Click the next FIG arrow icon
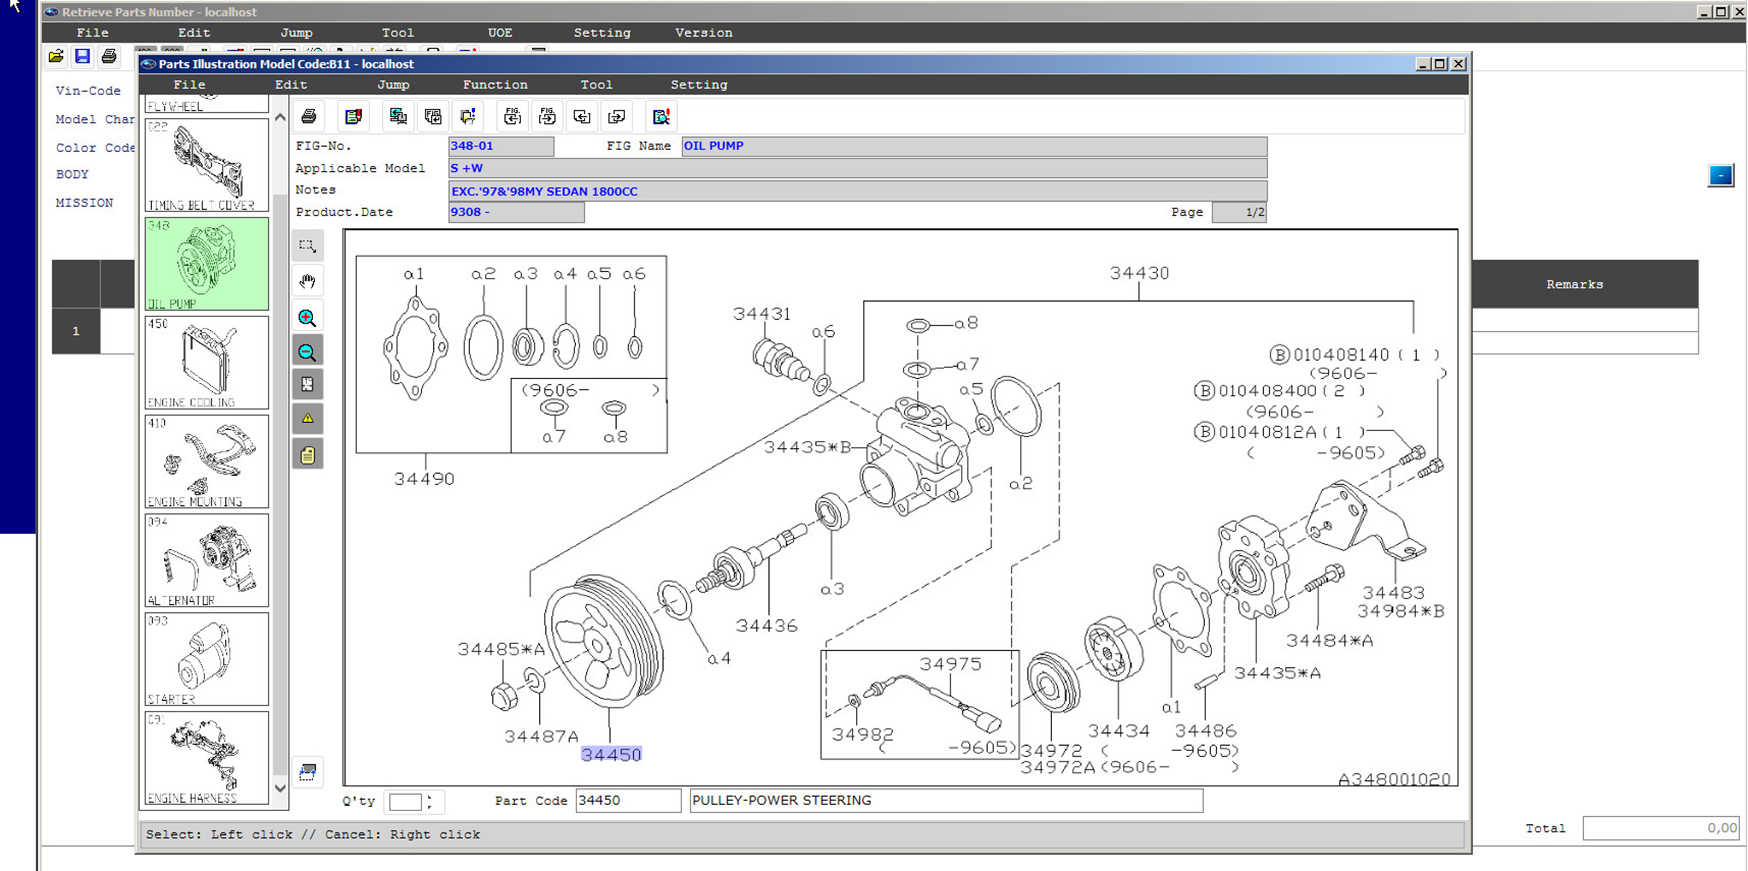 (547, 117)
